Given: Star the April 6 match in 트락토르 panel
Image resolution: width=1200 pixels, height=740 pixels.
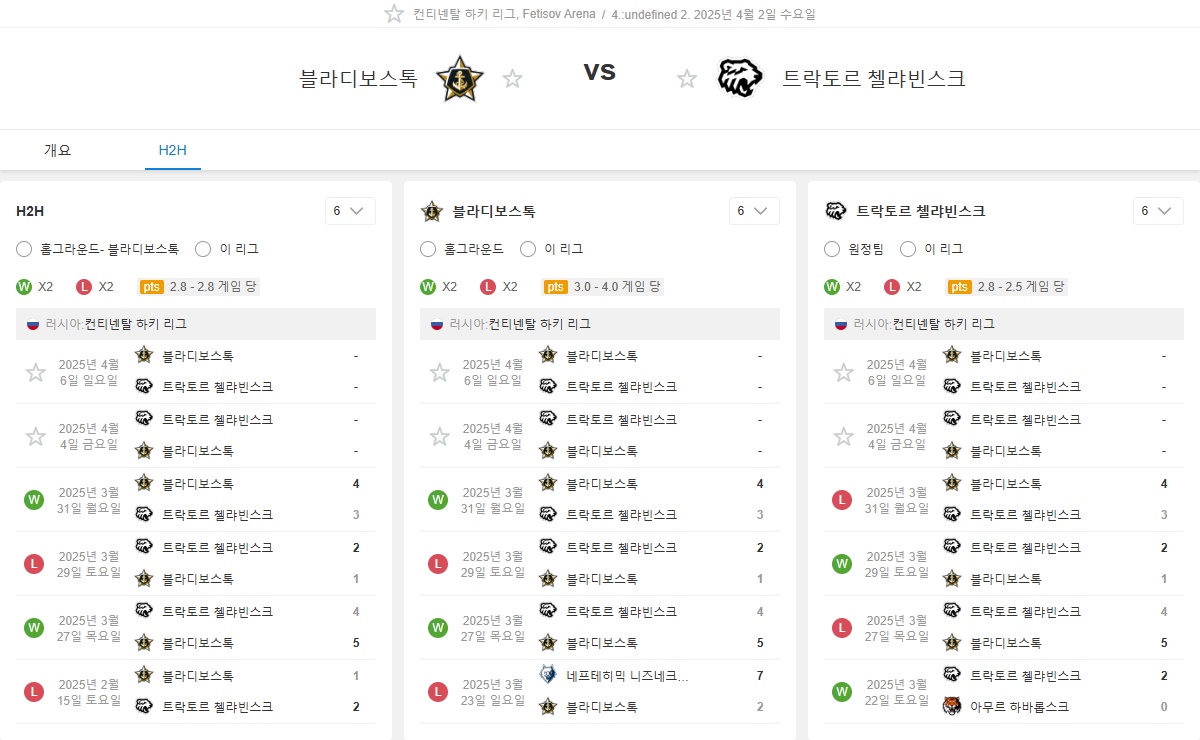Looking at the screenshot, I should (844, 372).
